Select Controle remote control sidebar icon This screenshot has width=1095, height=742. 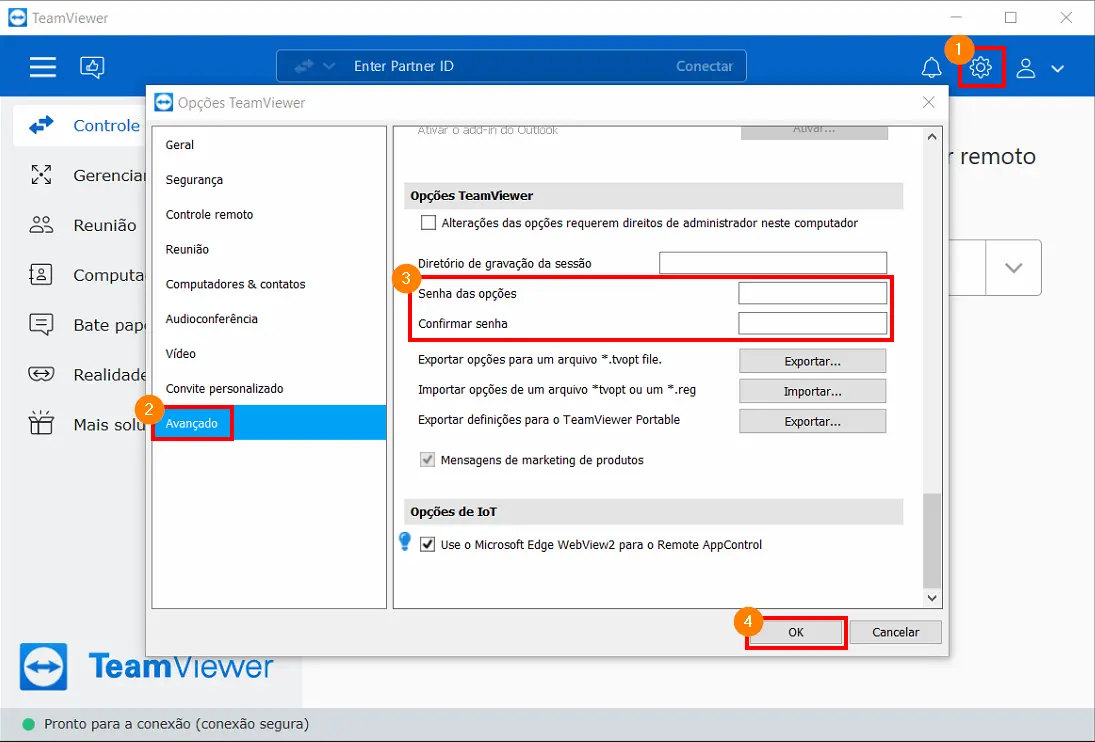coord(41,125)
